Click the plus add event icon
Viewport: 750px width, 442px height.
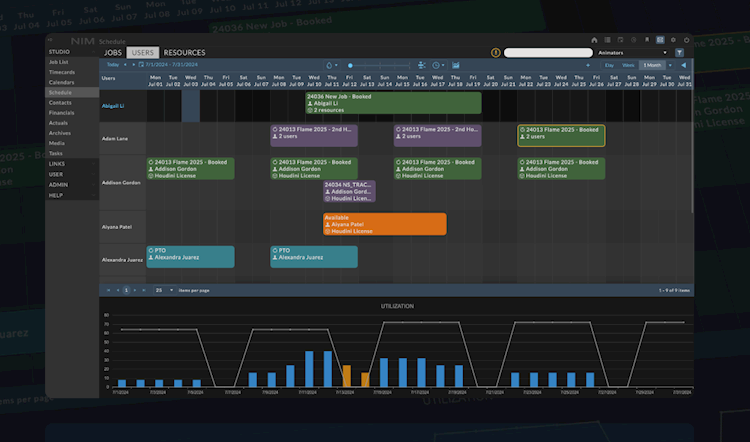point(588,65)
